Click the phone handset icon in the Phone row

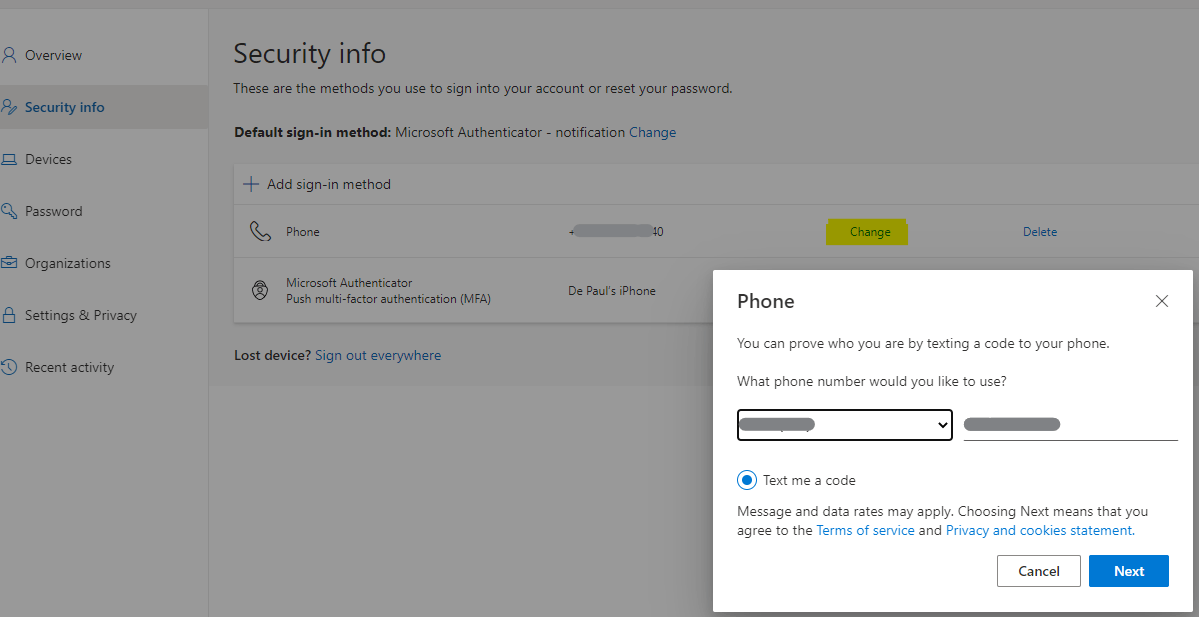260,231
